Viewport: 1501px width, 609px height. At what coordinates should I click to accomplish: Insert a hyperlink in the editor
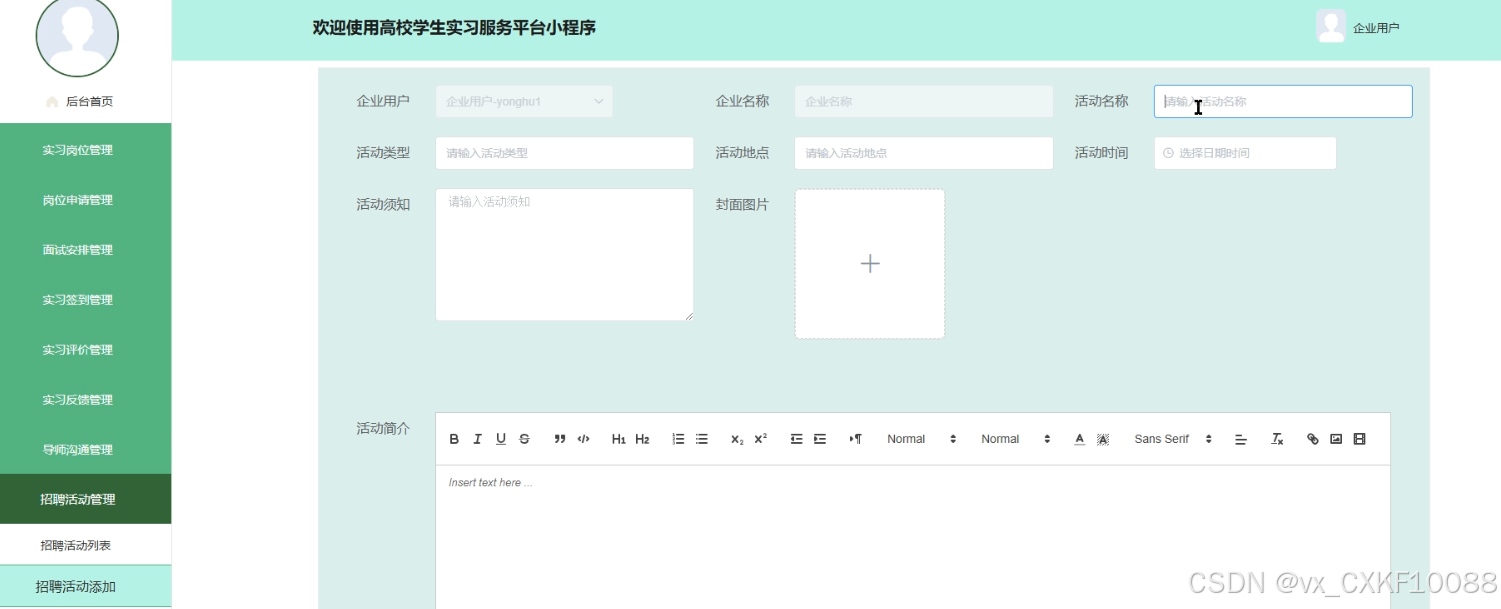1313,439
